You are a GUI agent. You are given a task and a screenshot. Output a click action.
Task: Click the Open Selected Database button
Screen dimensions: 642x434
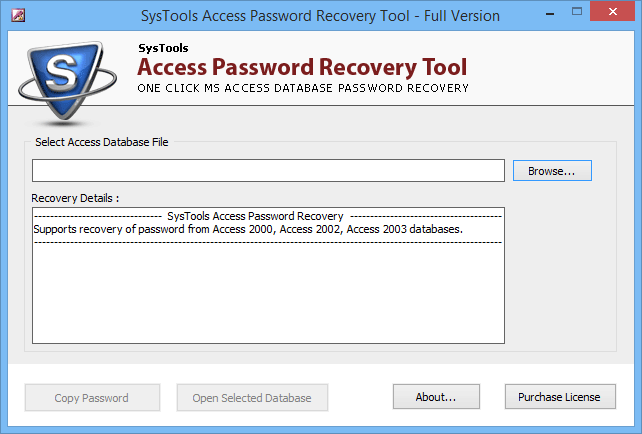coord(252,397)
